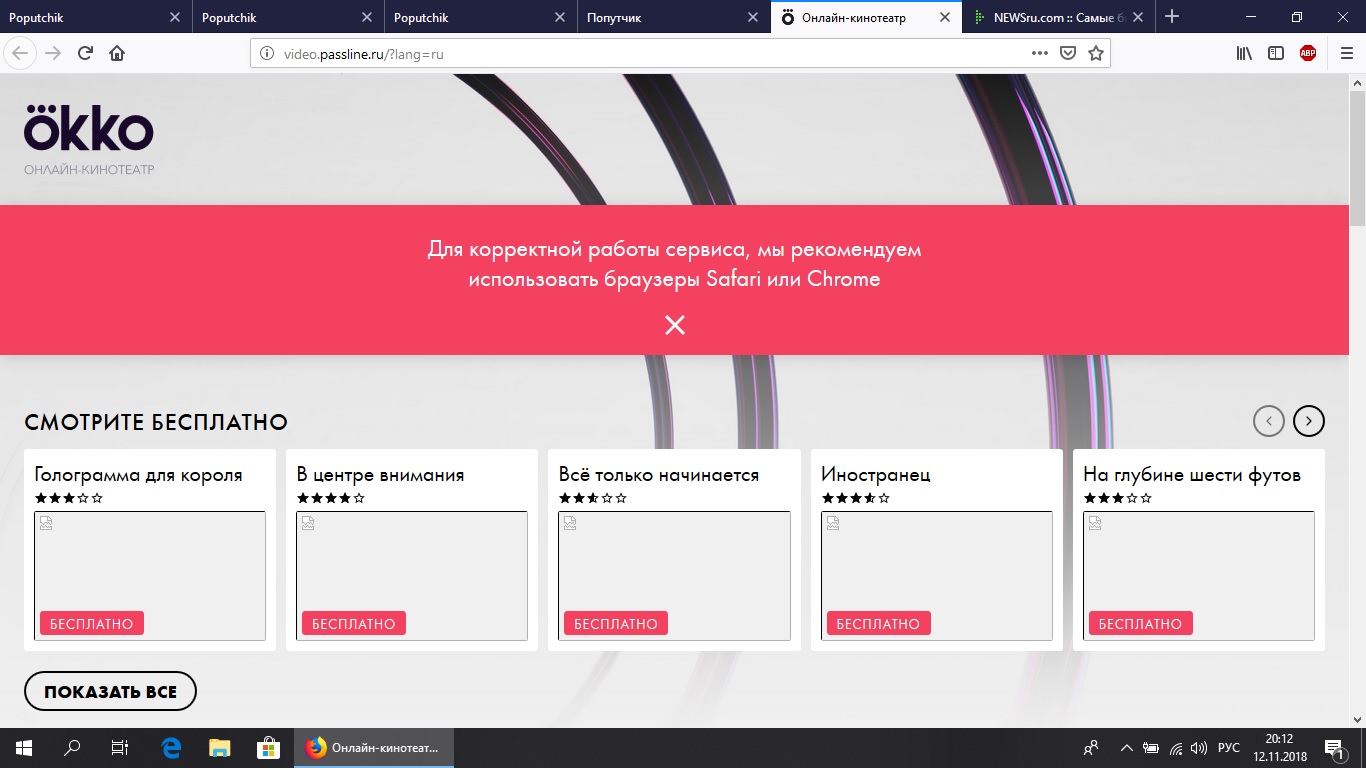Open thumbnail for Голограмма для короля

pyautogui.click(x=150, y=575)
